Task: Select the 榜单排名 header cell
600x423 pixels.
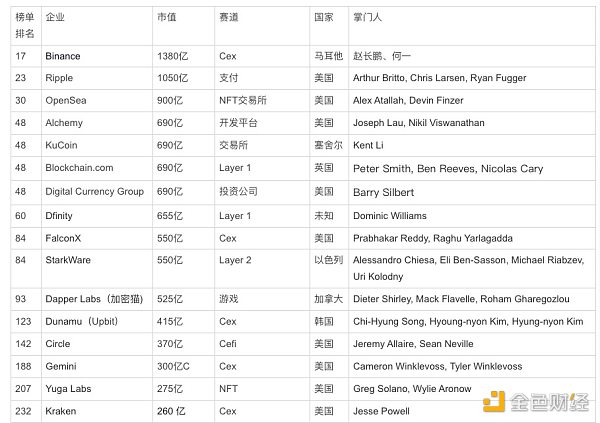Action: (x=25, y=26)
